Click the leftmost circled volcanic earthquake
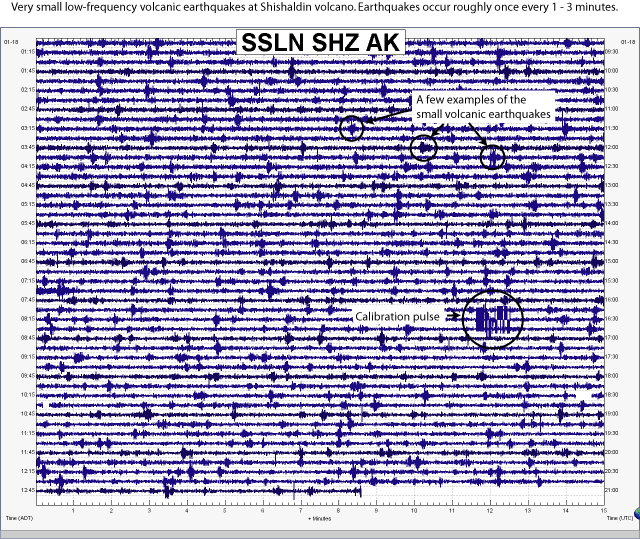This screenshot has height=539, width=640. tap(350, 127)
